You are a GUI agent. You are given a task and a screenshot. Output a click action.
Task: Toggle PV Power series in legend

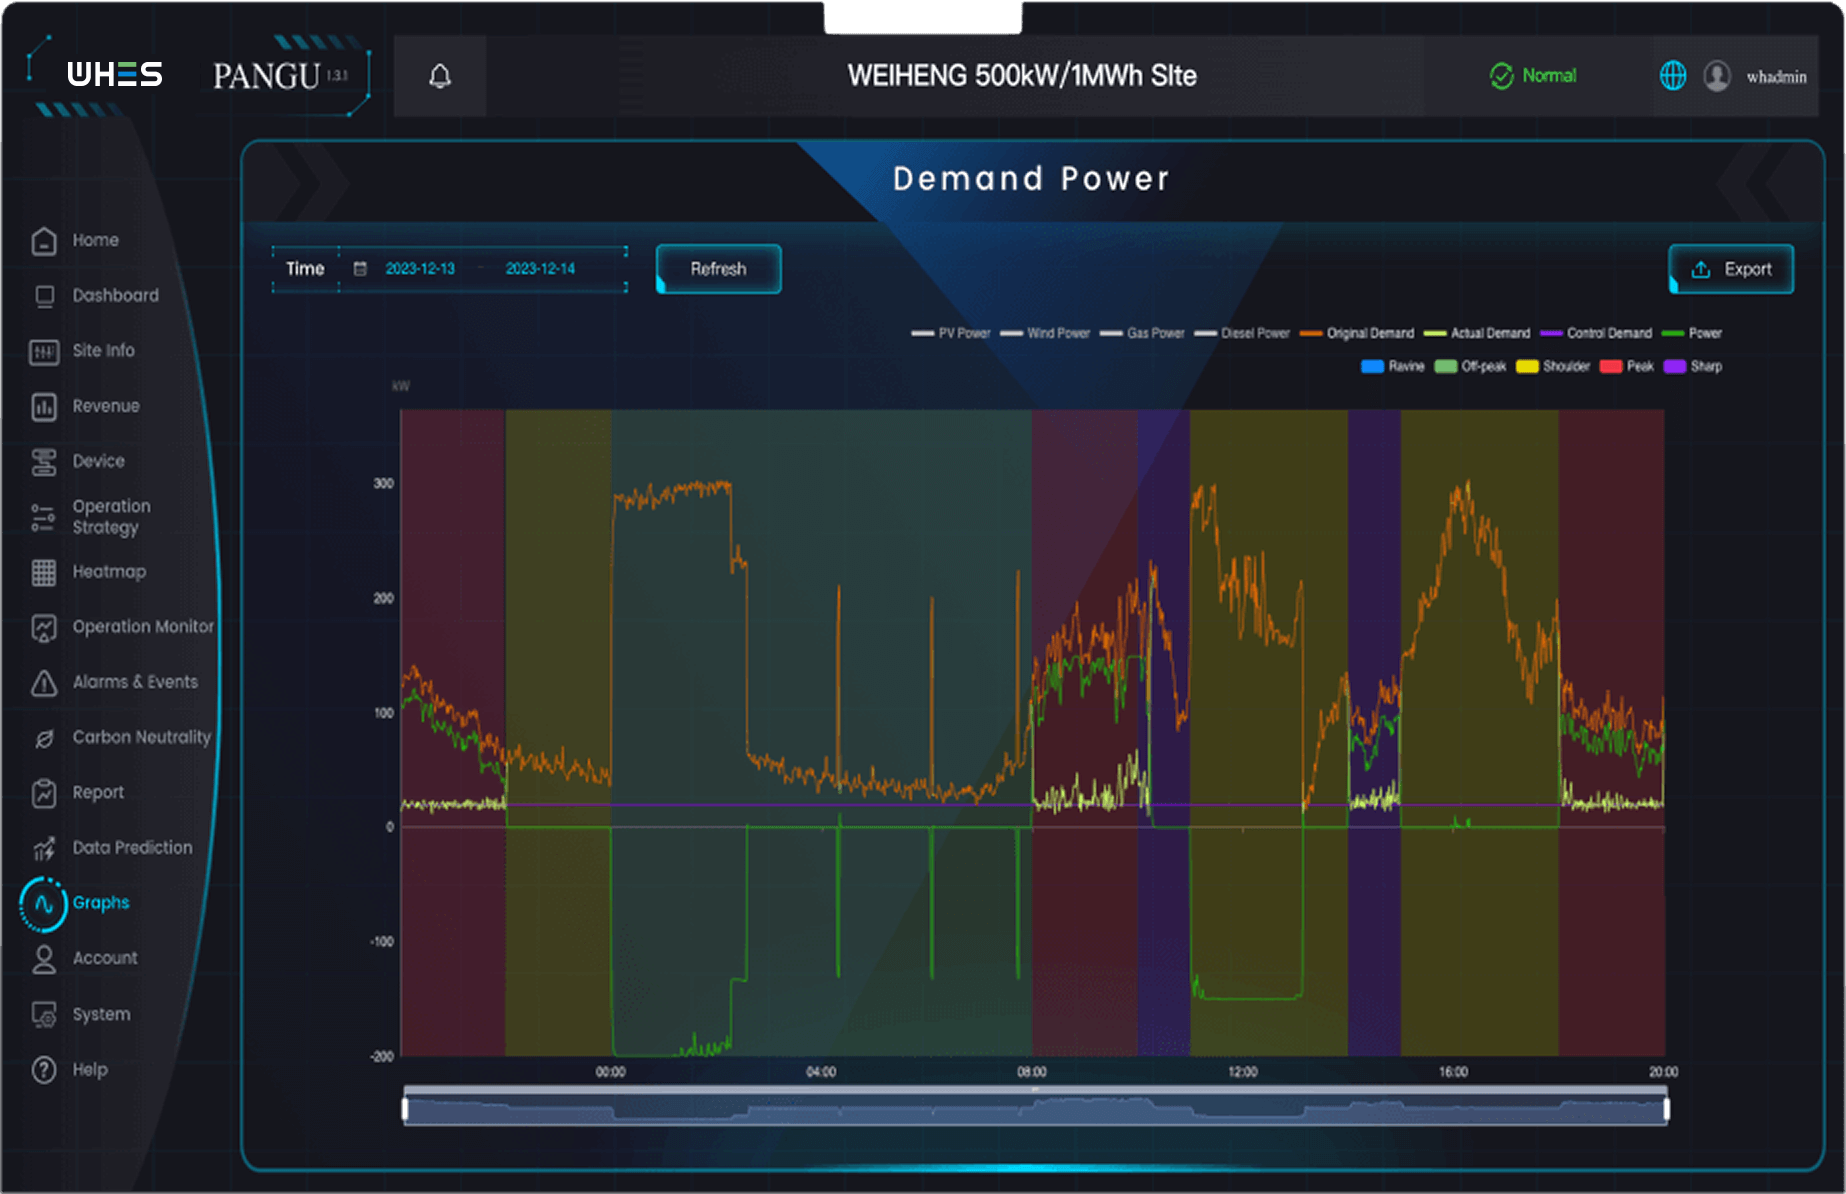point(950,333)
